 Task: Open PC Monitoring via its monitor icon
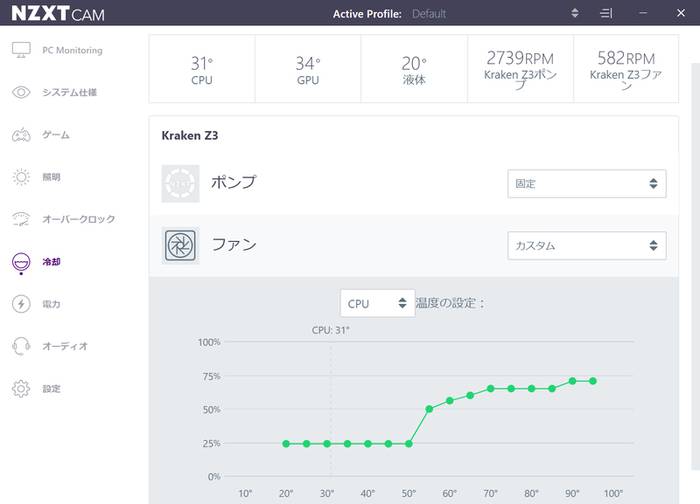[x=21, y=50]
